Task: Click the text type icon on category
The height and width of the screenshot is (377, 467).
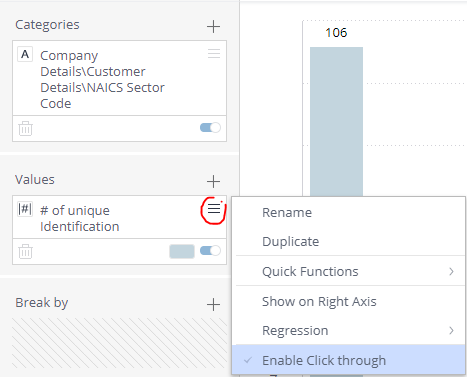Action: [25, 54]
